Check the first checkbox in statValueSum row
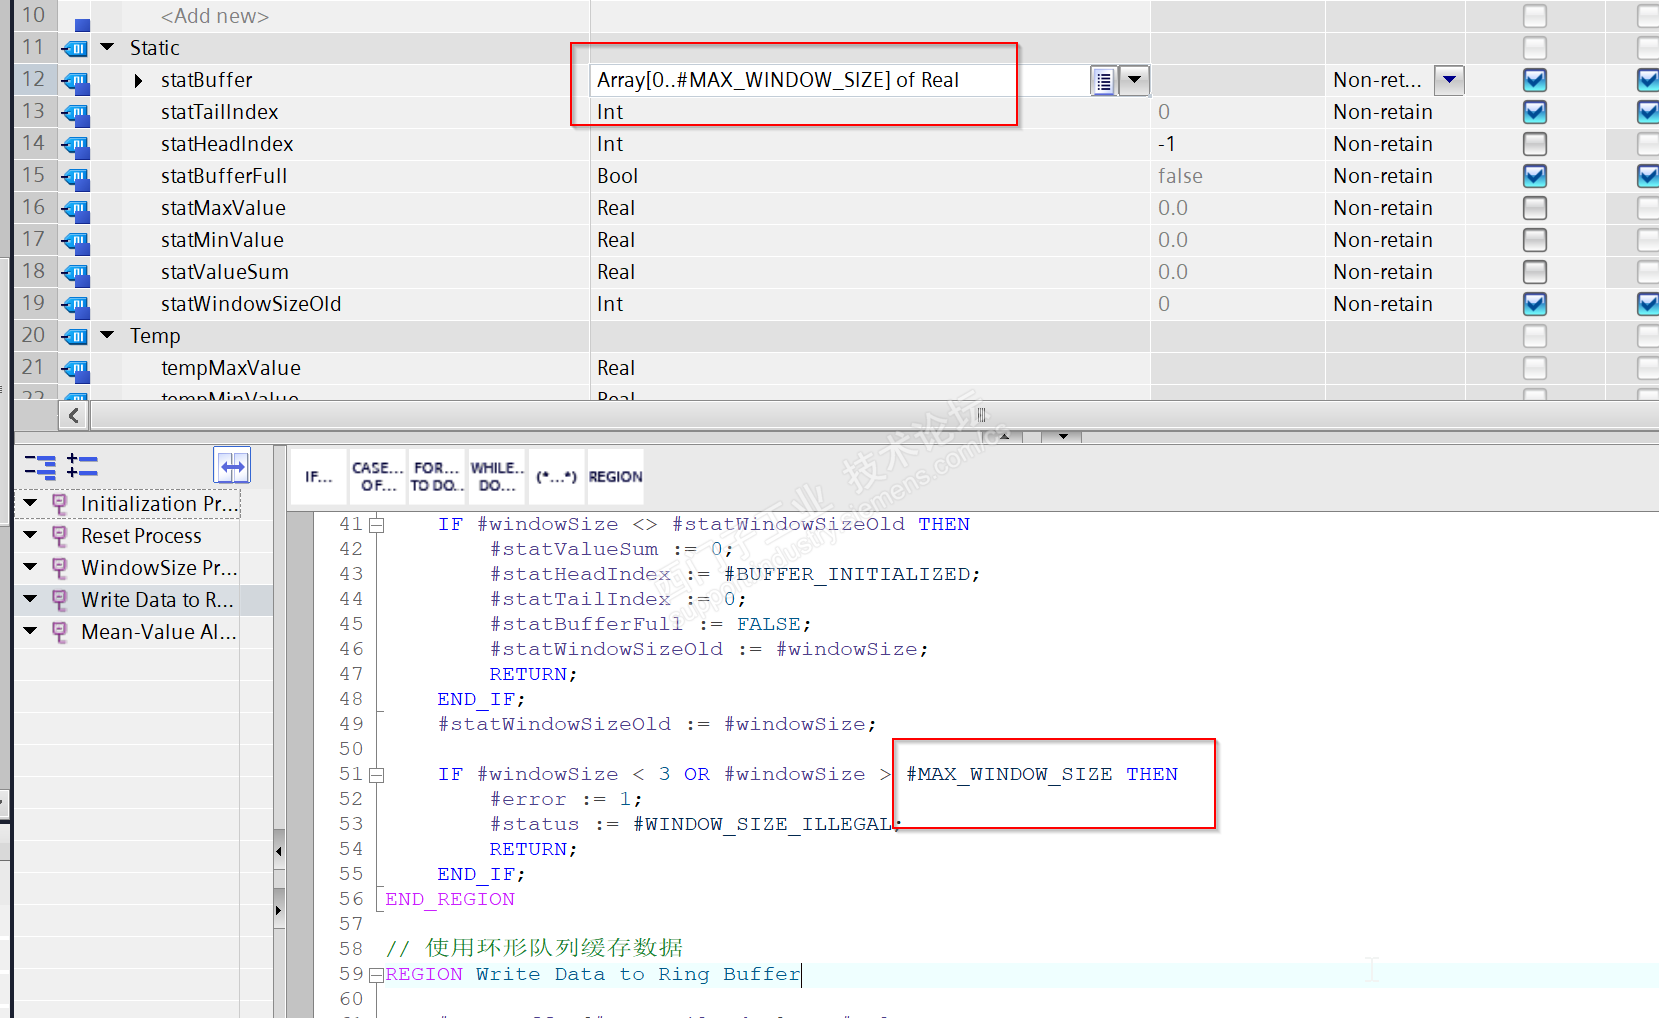Image resolution: width=1659 pixels, height=1018 pixels. [1535, 272]
